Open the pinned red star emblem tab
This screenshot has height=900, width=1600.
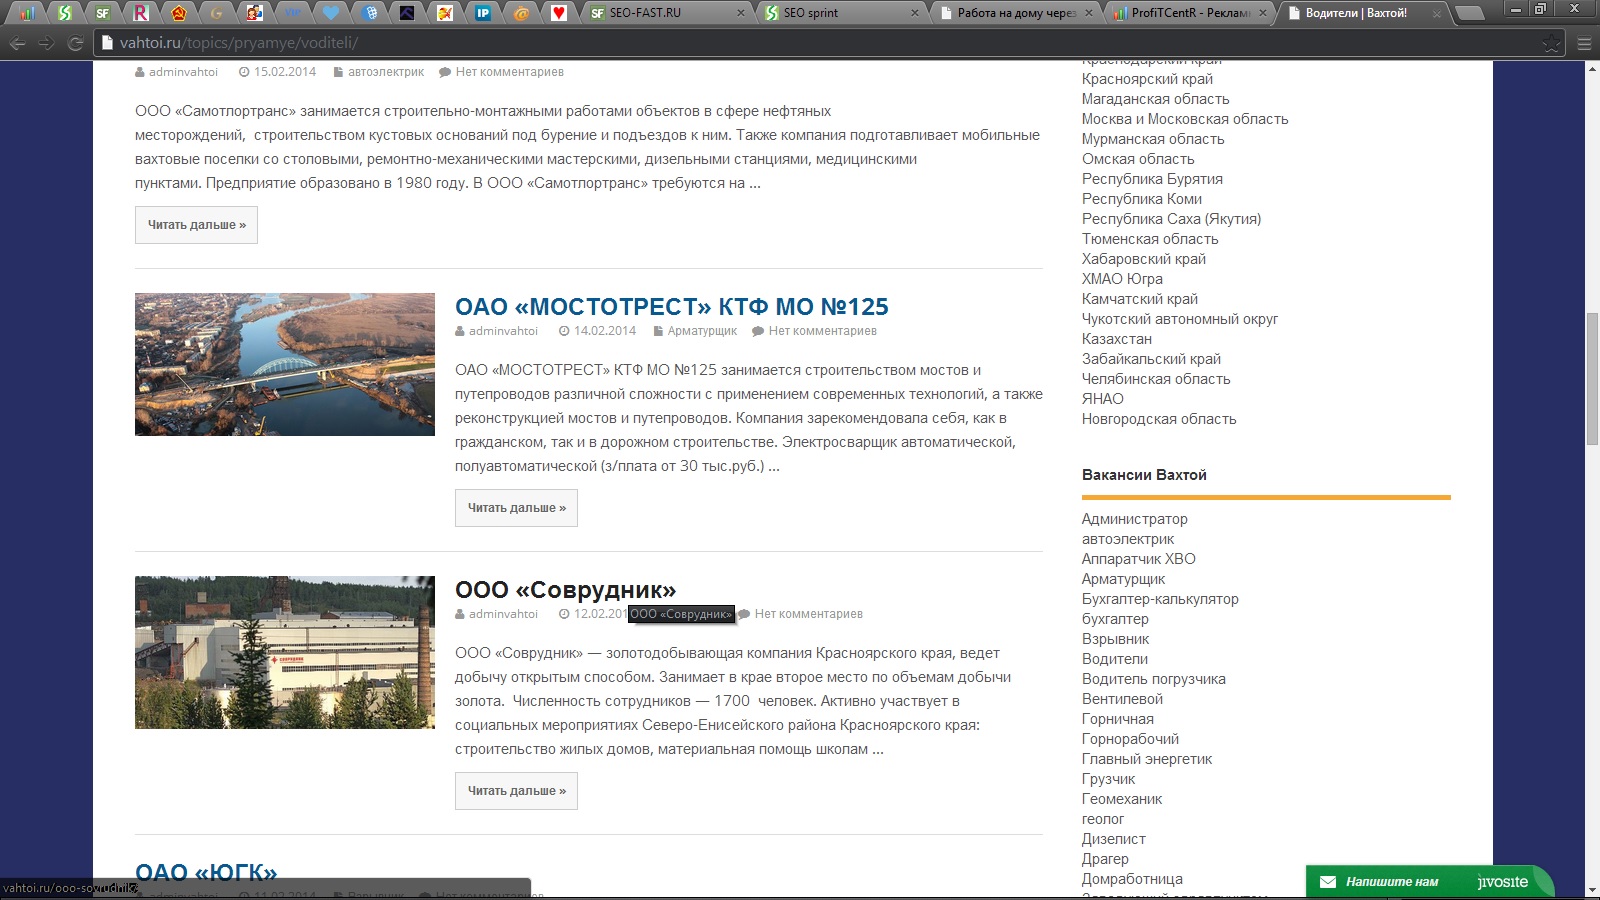point(179,13)
